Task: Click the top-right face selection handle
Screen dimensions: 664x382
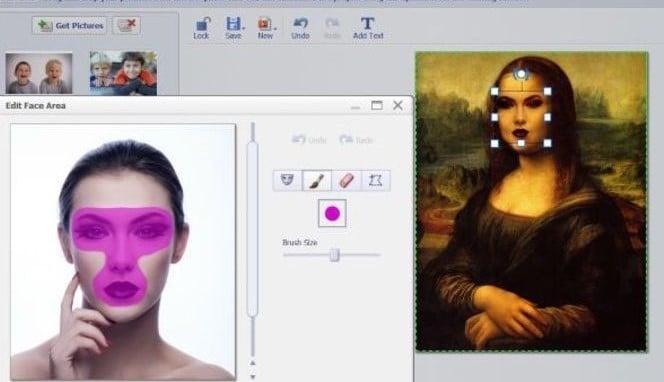Action: (548, 91)
